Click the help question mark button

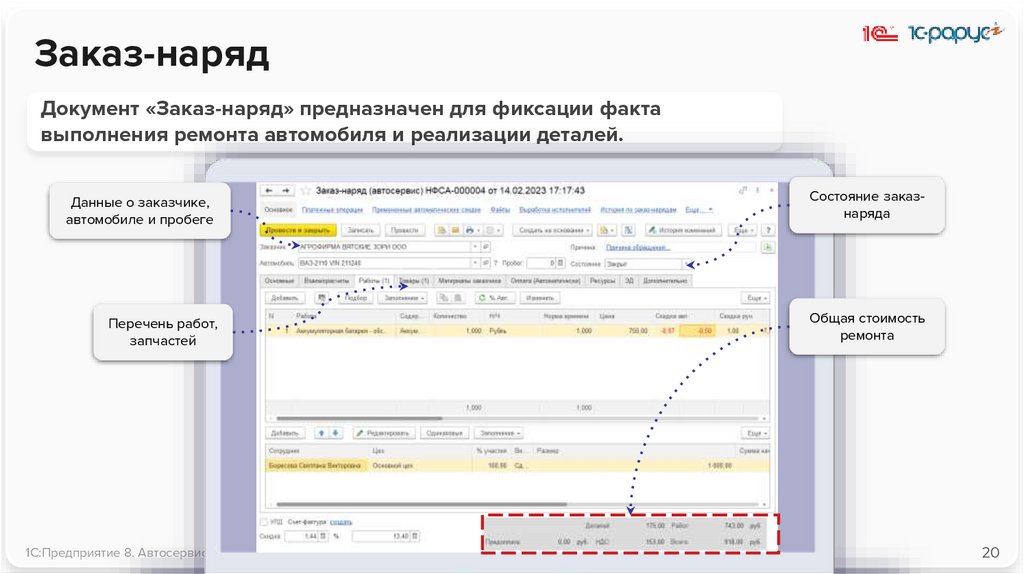coord(768,231)
